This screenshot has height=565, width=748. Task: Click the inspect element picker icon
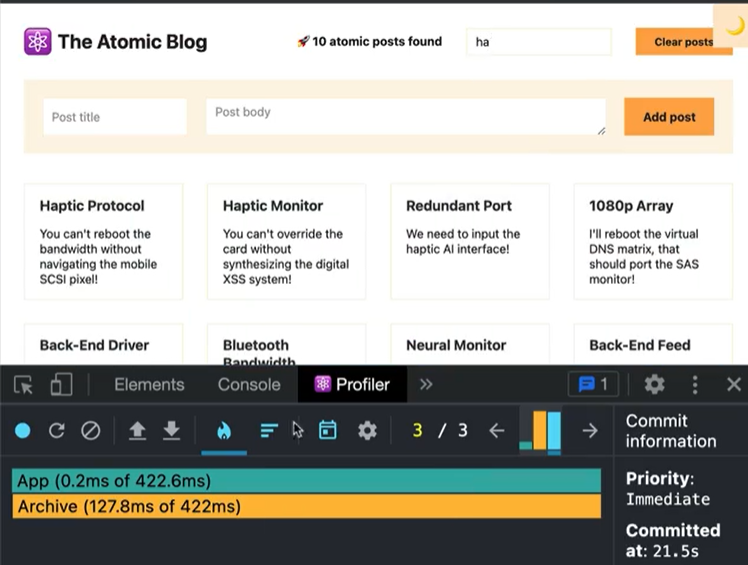click(x=24, y=385)
